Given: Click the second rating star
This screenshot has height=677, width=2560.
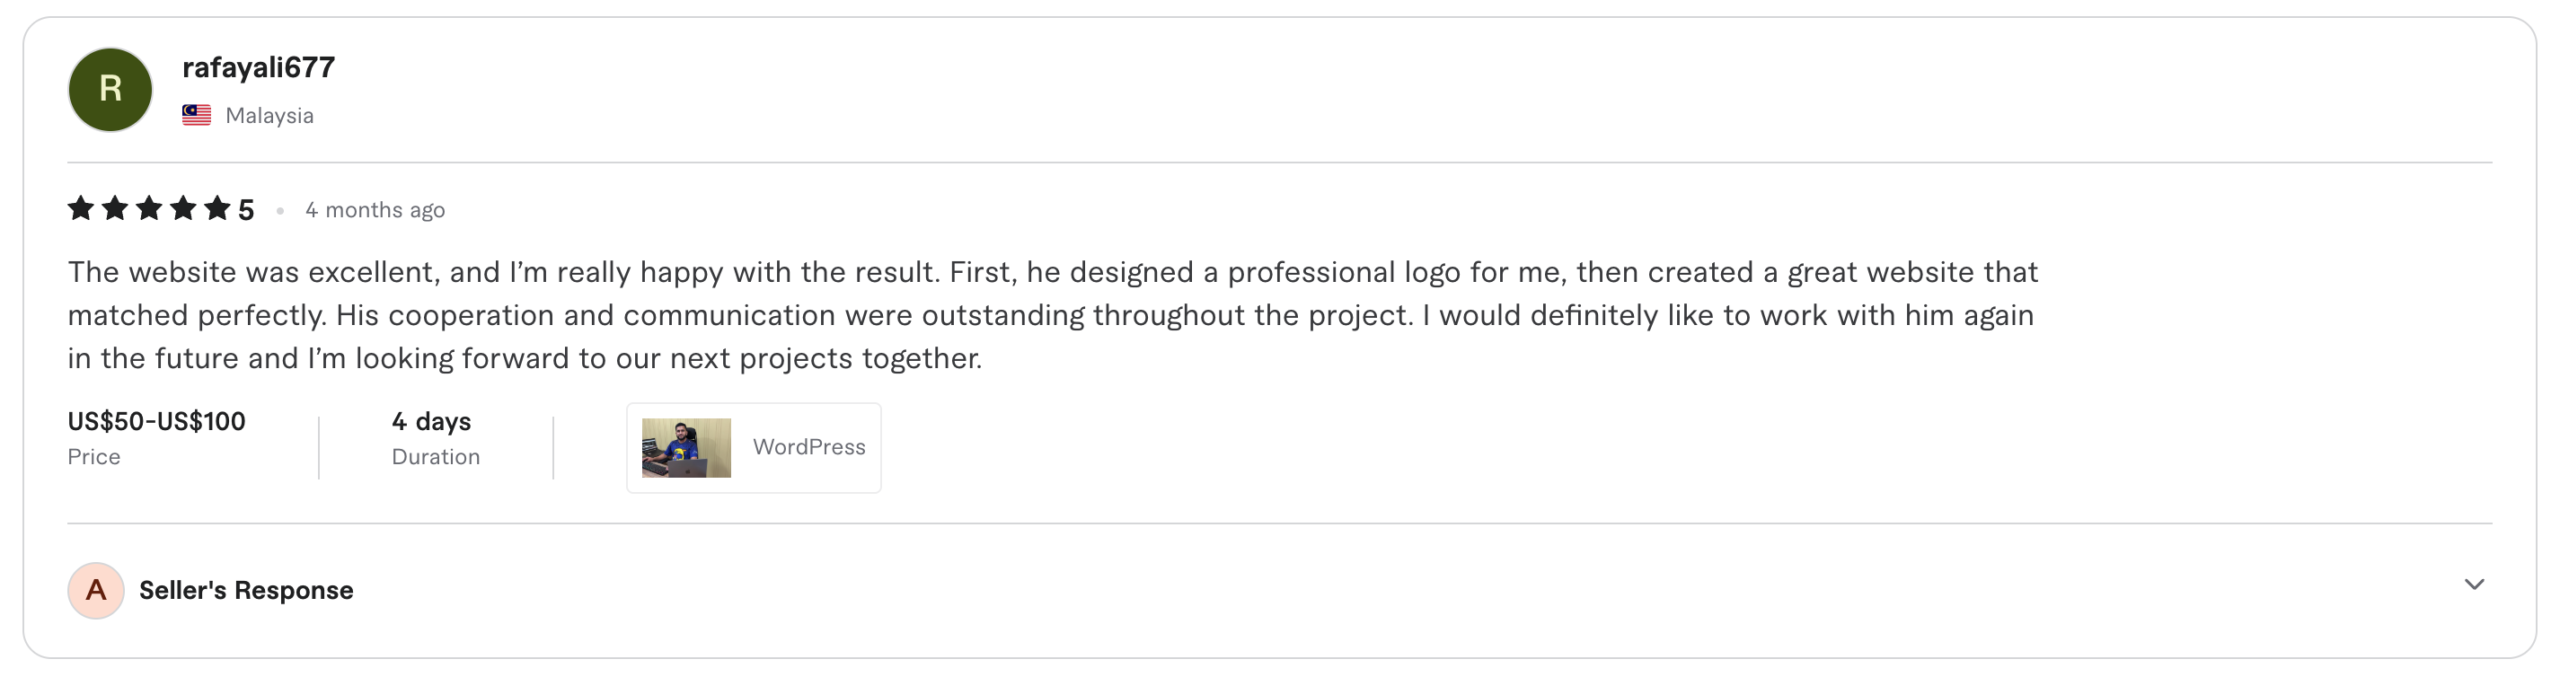Looking at the screenshot, I should coord(115,208).
